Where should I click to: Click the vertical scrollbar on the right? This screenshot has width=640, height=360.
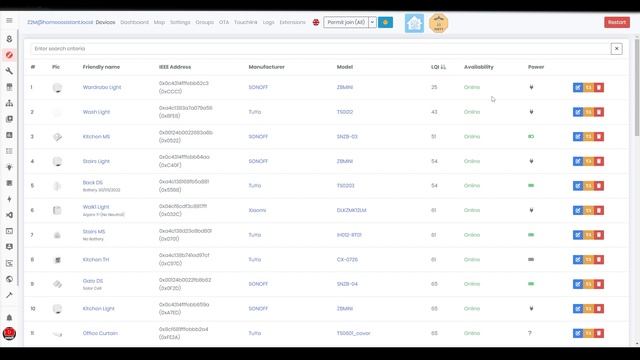click(x=637, y=88)
